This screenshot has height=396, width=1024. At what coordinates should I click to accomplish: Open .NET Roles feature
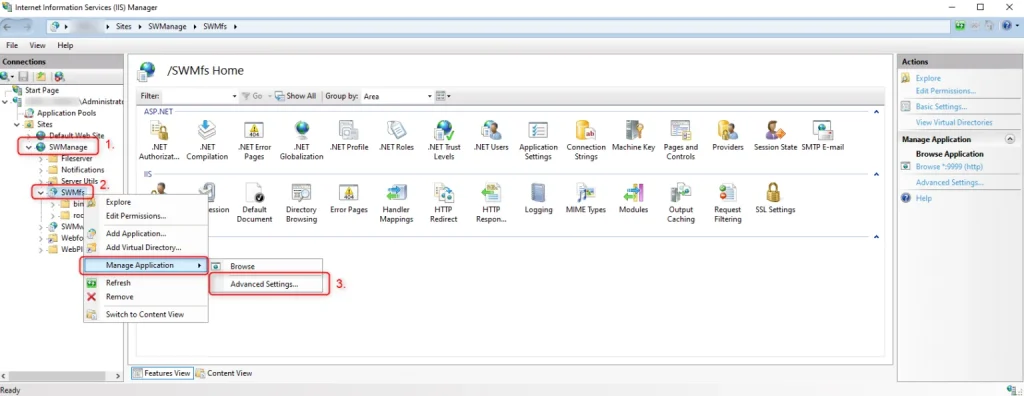pyautogui.click(x=396, y=136)
